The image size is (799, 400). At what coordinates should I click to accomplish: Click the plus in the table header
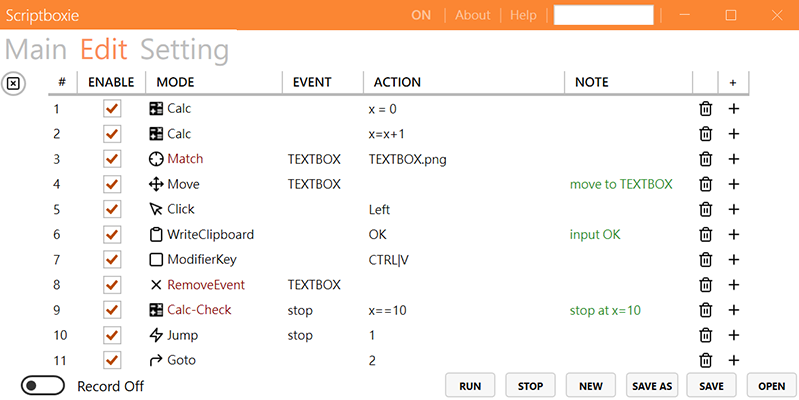point(733,83)
